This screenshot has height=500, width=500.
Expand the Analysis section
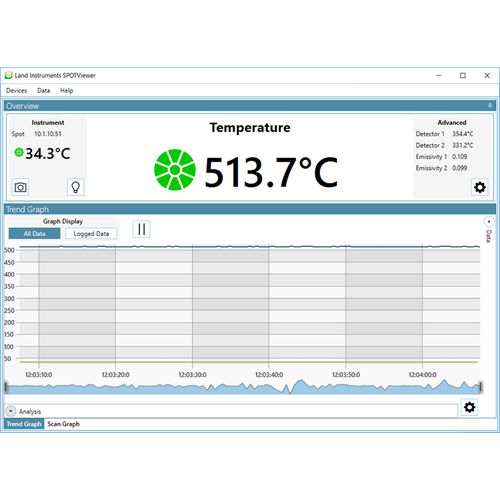[11, 411]
